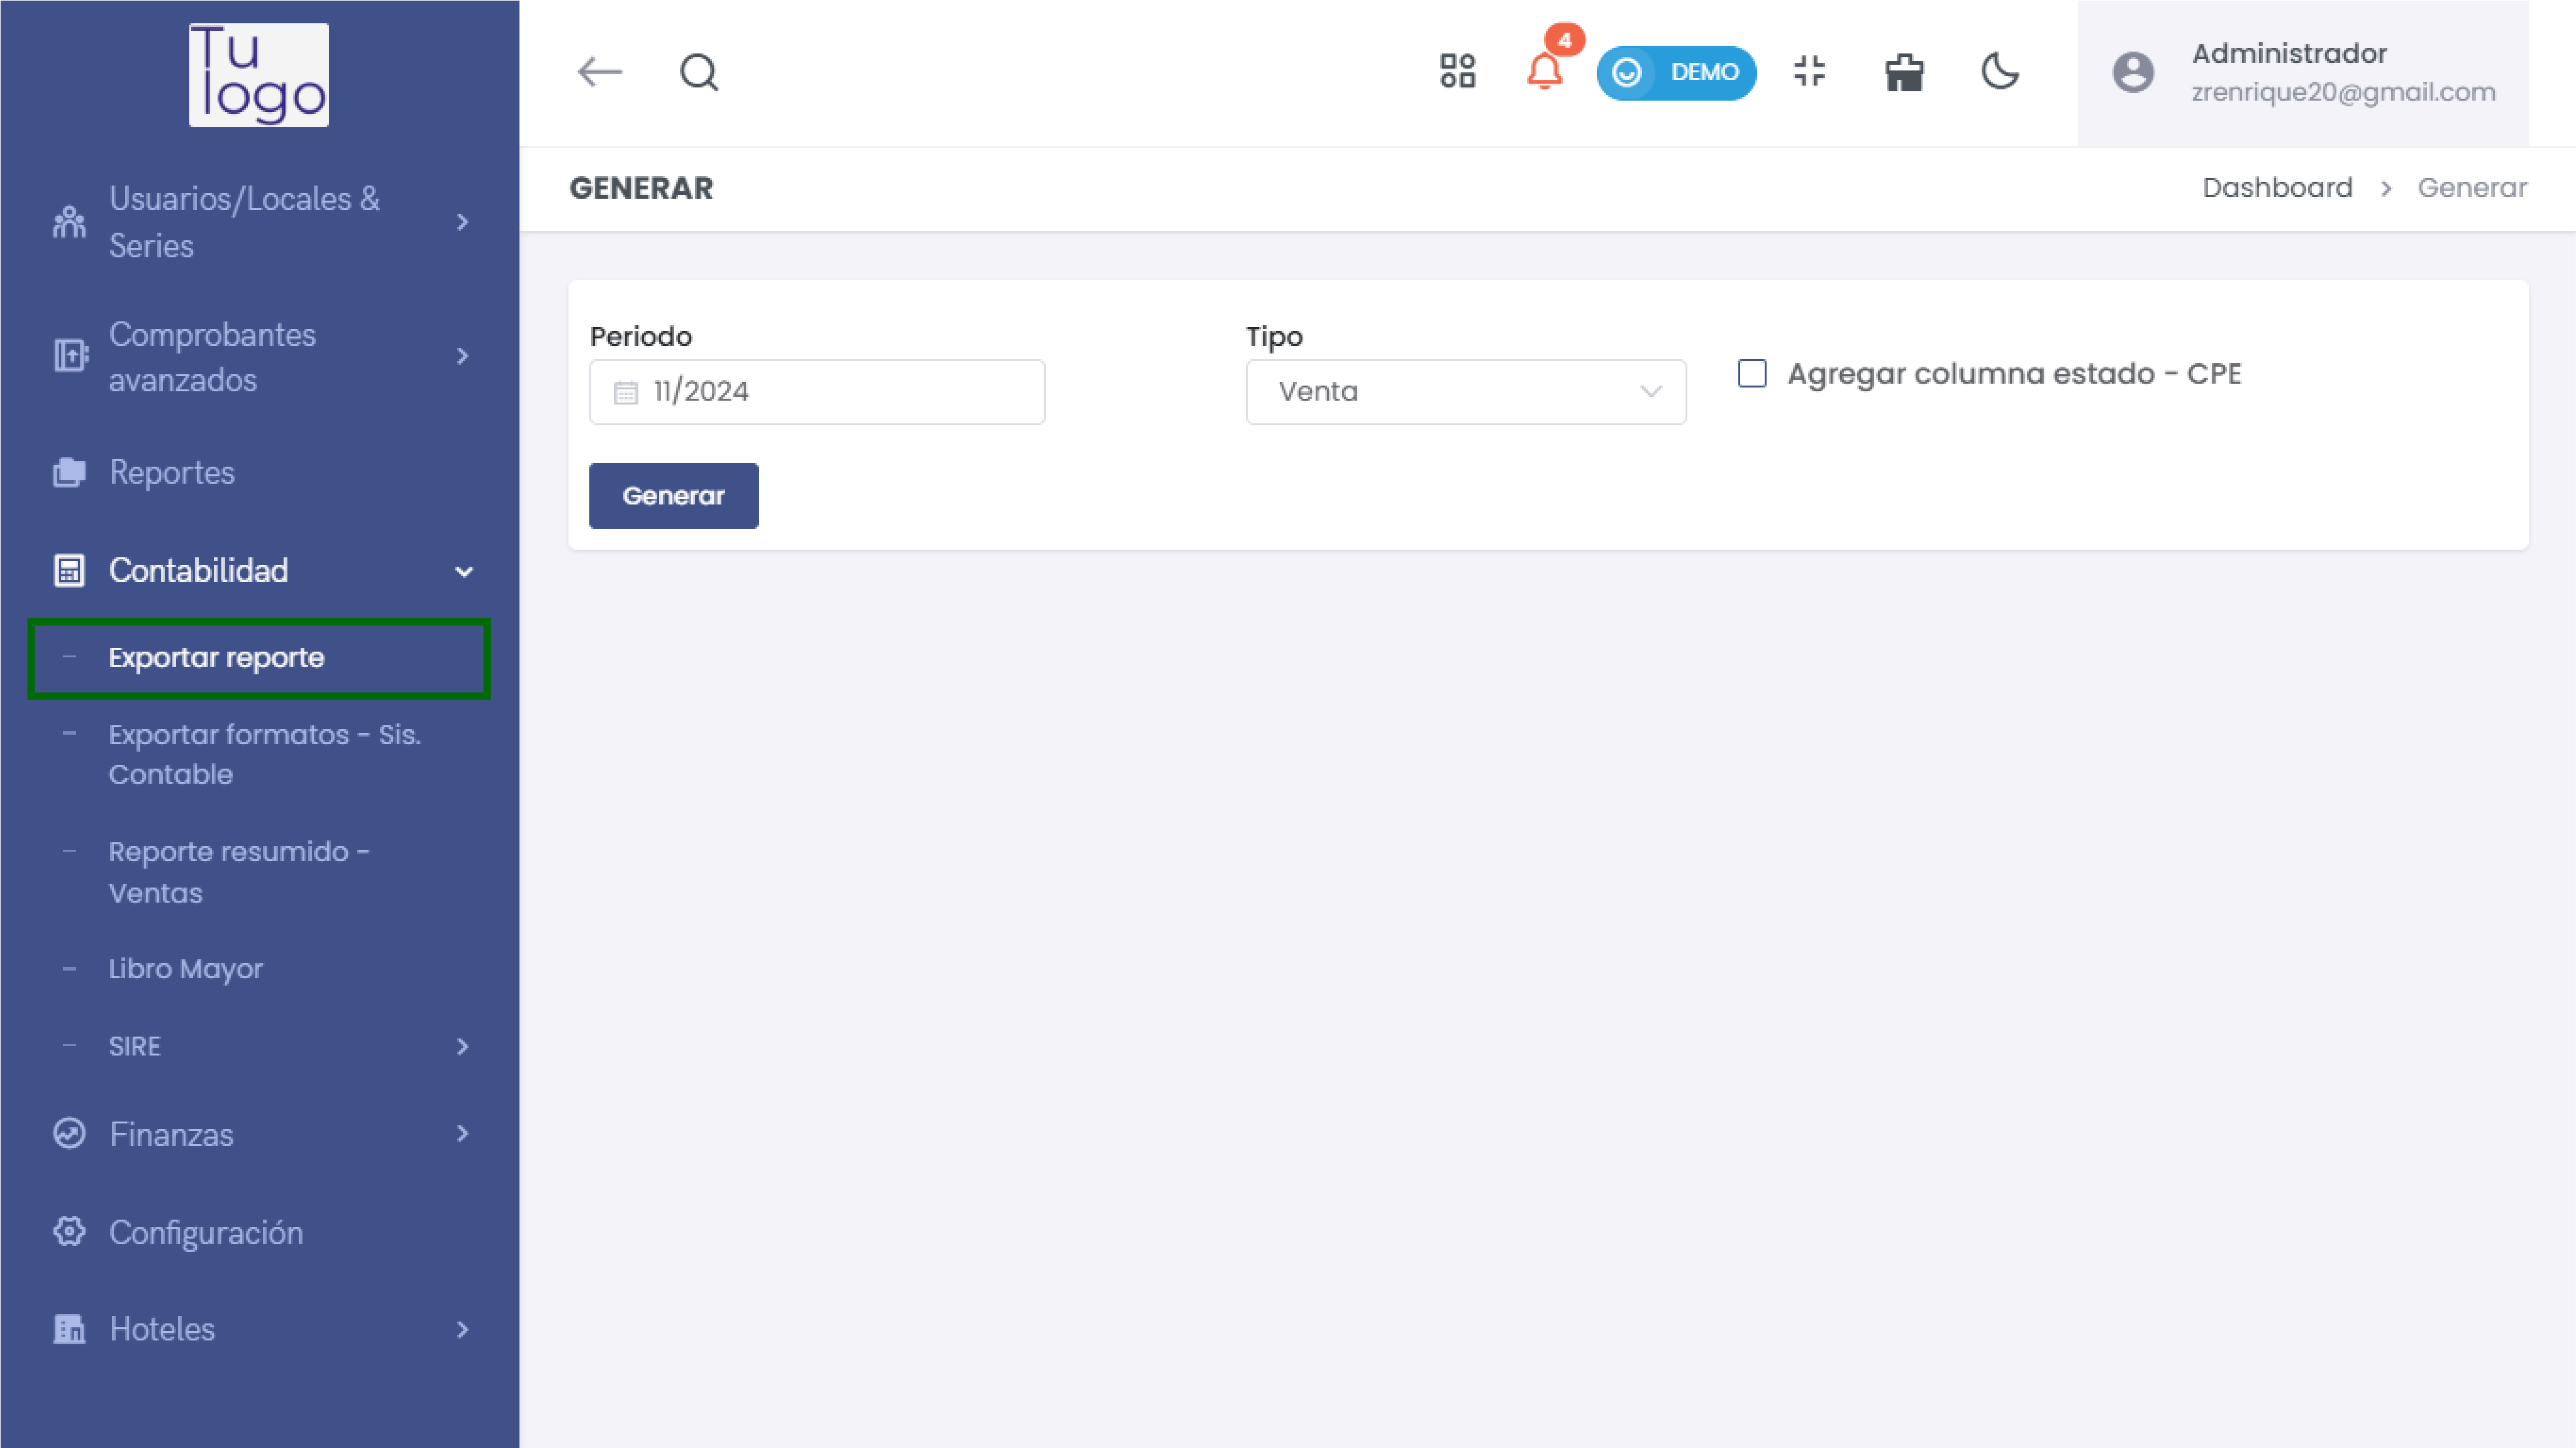
Task: Open the apps grid icon
Action: point(1457,72)
